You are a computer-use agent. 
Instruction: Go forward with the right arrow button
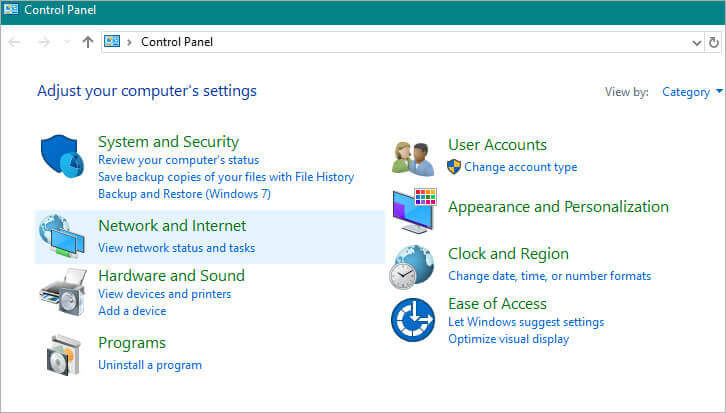click(44, 42)
